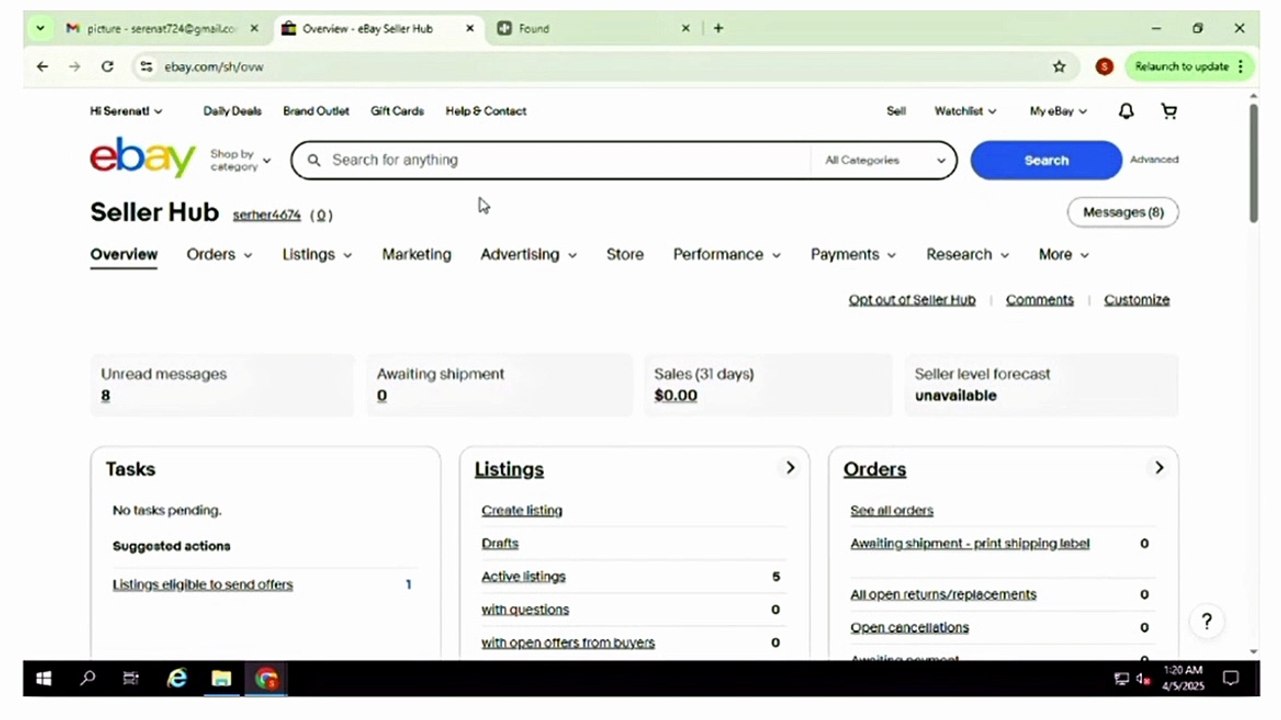Open the help question mark button
Image resolution: width=1281 pixels, height=720 pixels.
(x=1207, y=622)
